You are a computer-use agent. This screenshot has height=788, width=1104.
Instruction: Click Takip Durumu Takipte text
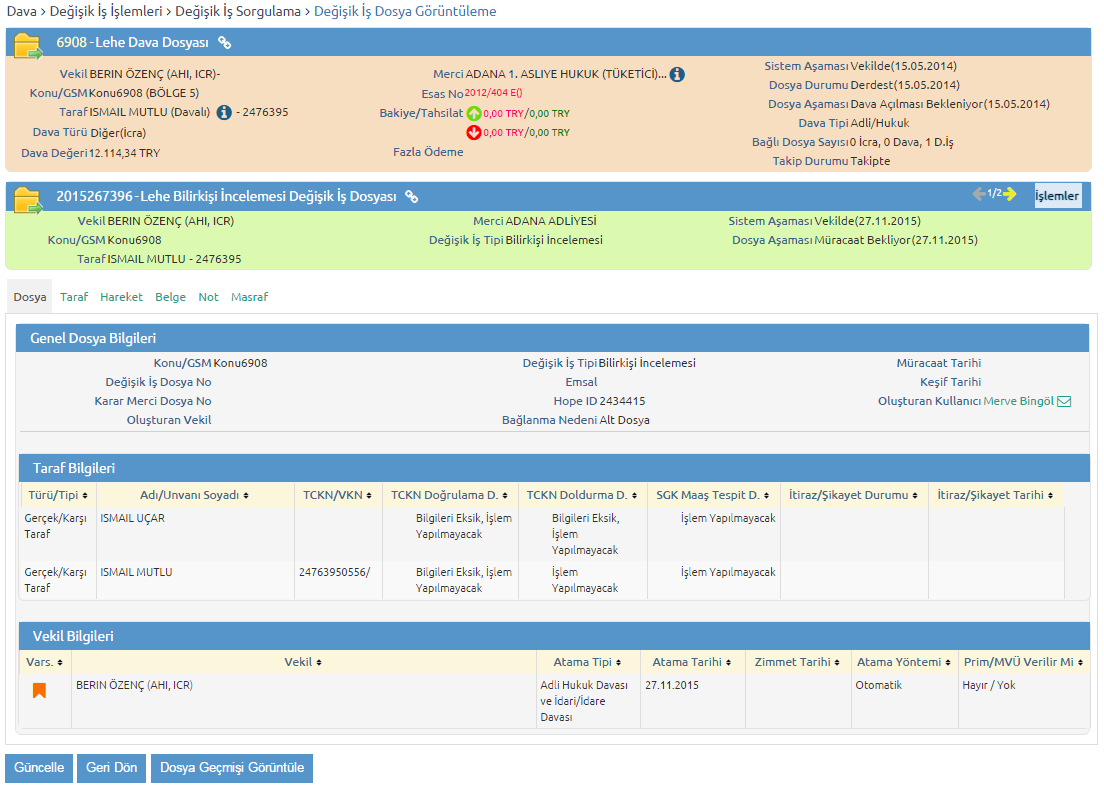[x=870, y=161]
